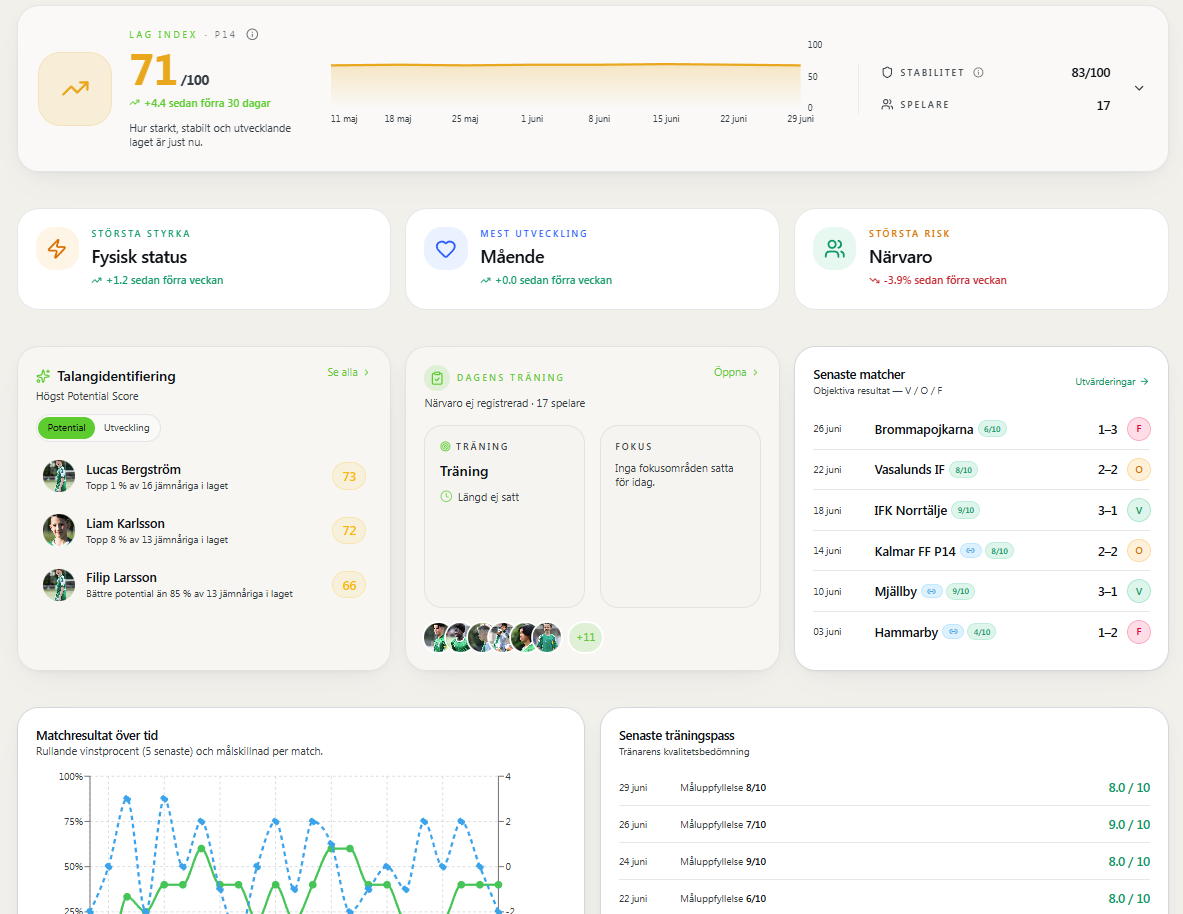This screenshot has height=914, width=1183.
Task: Click the target icon beside Träning label
Action: coord(445,446)
